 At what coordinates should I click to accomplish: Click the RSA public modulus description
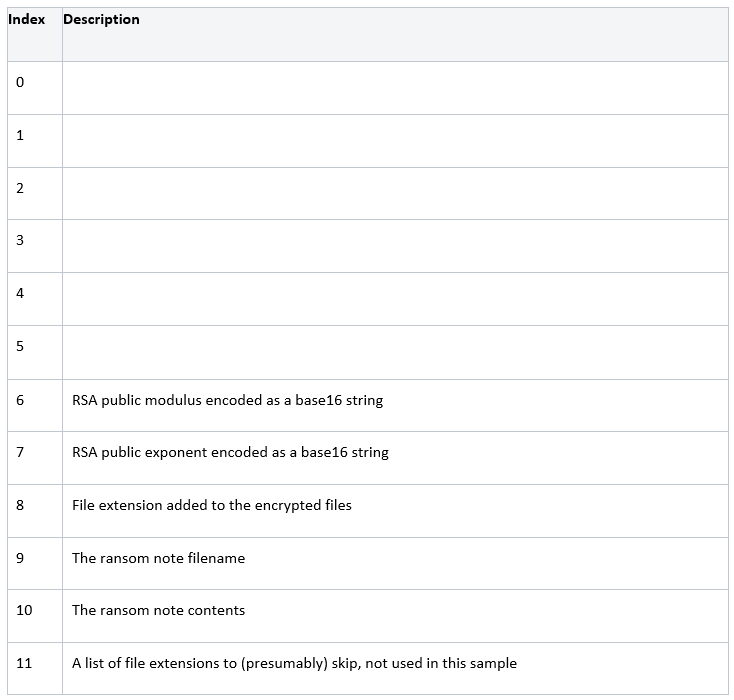pyautogui.click(x=228, y=400)
